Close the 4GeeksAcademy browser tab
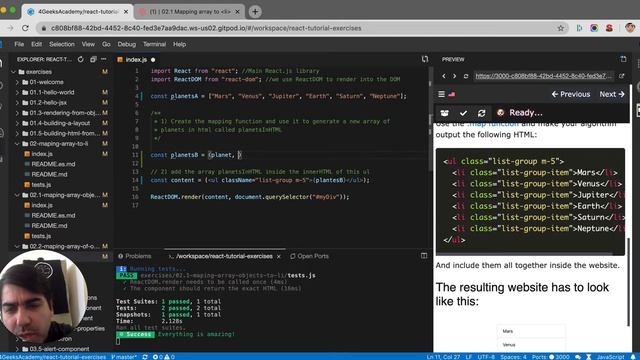Screen dimensions: 640x360 click(126, 12)
